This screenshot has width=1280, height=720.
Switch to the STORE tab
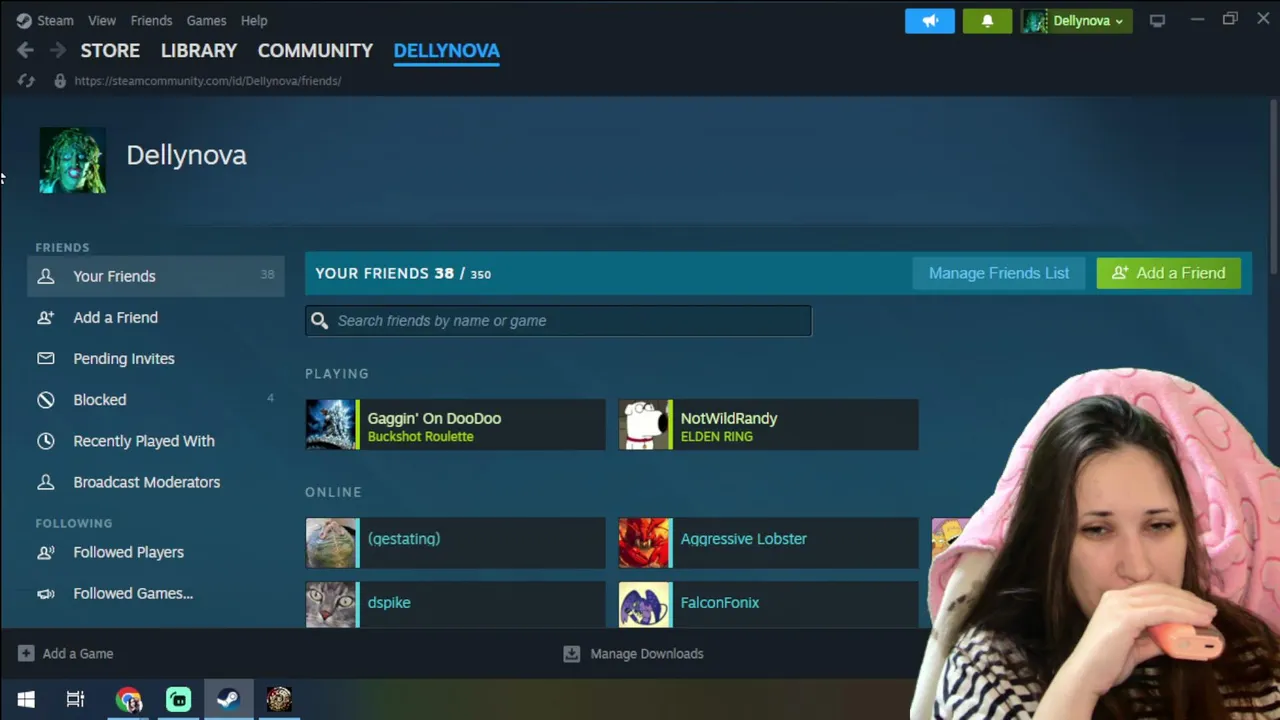click(x=110, y=50)
